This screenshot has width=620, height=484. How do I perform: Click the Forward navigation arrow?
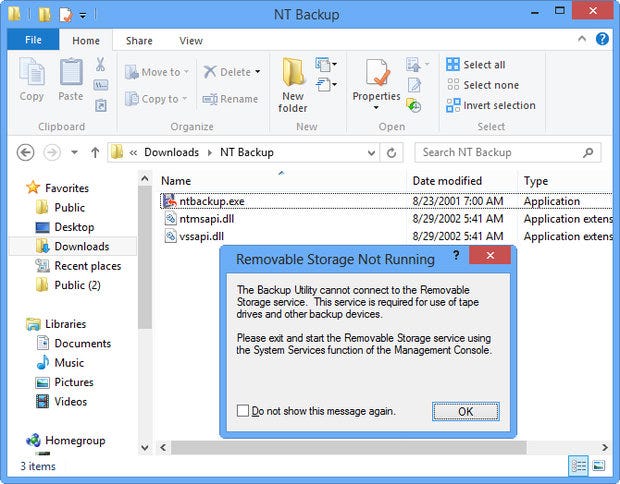click(52, 152)
